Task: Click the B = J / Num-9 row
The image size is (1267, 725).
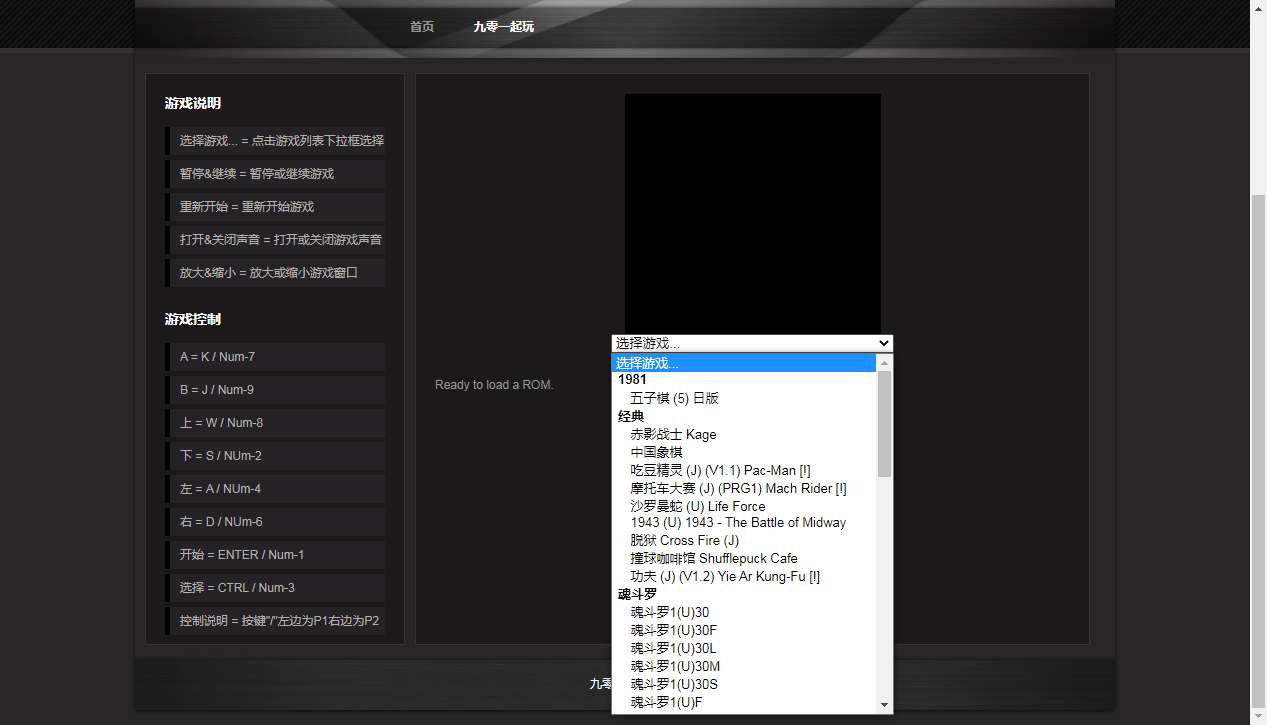Action: point(275,390)
